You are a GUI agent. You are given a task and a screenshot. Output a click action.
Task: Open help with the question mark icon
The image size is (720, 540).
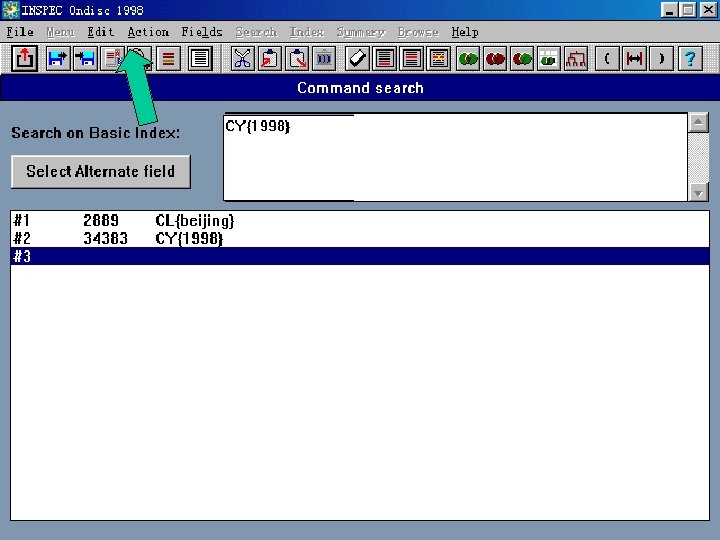click(x=690, y=59)
